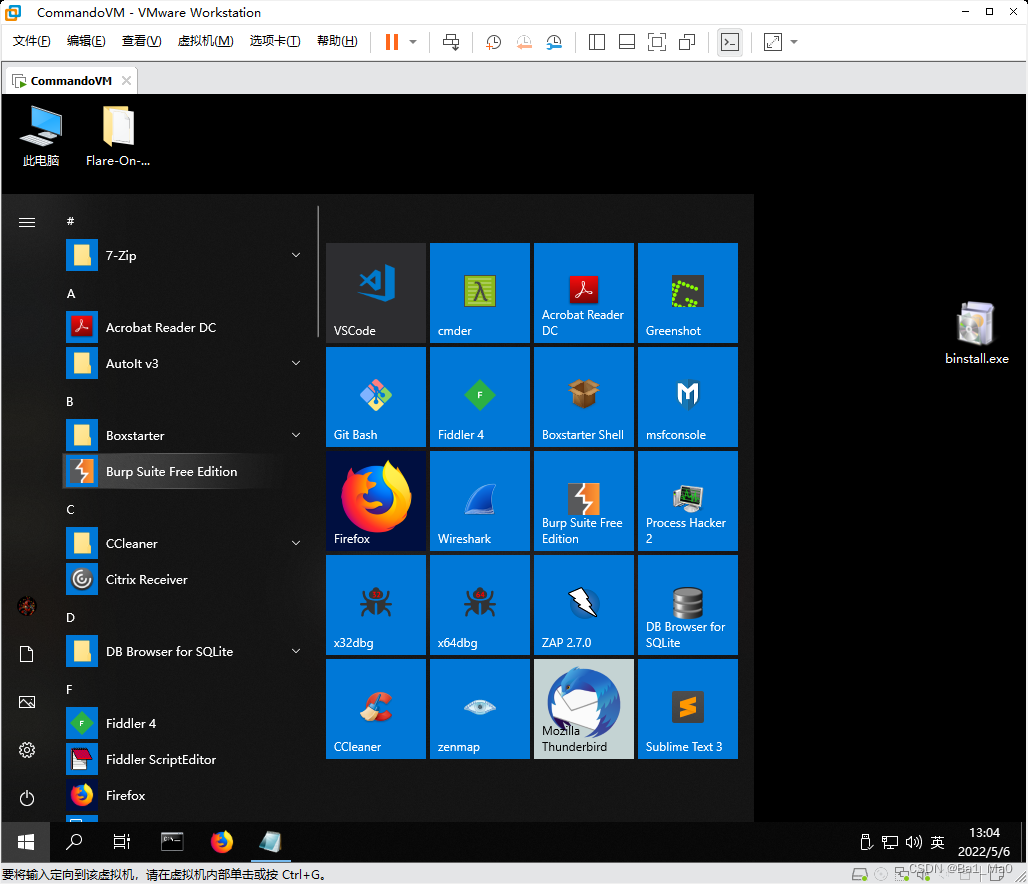The image size is (1028, 884).
Task: Select Burp Suite Free Edition in list
Action: tap(184, 472)
